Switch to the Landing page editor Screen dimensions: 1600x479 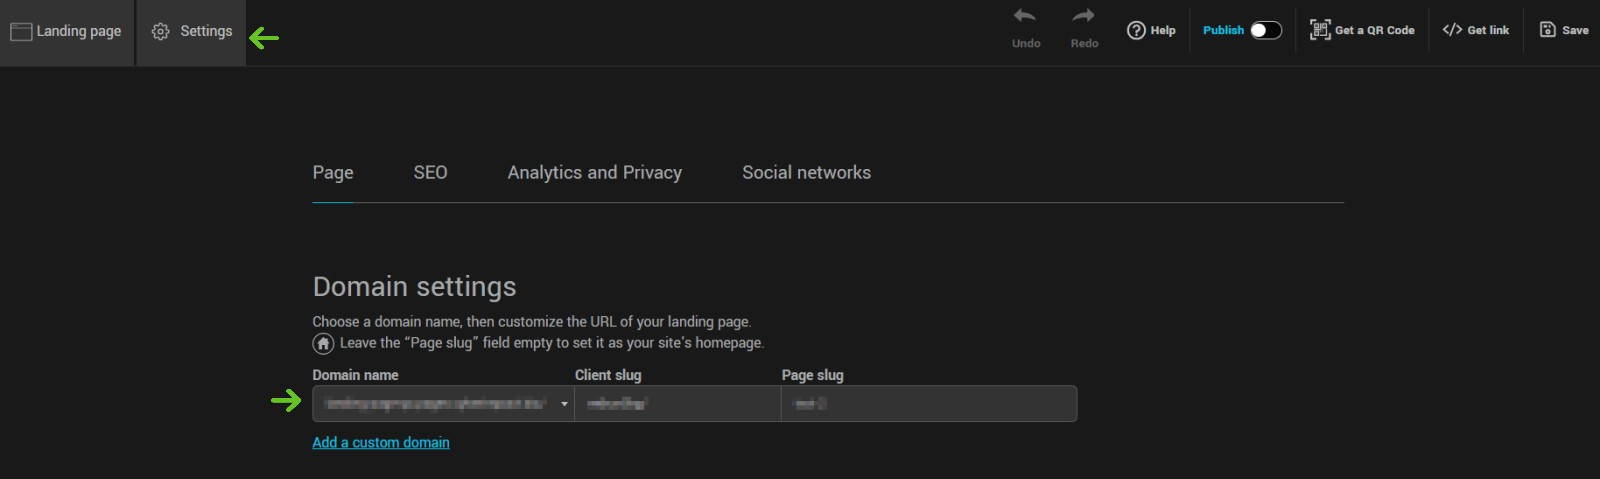(x=66, y=32)
